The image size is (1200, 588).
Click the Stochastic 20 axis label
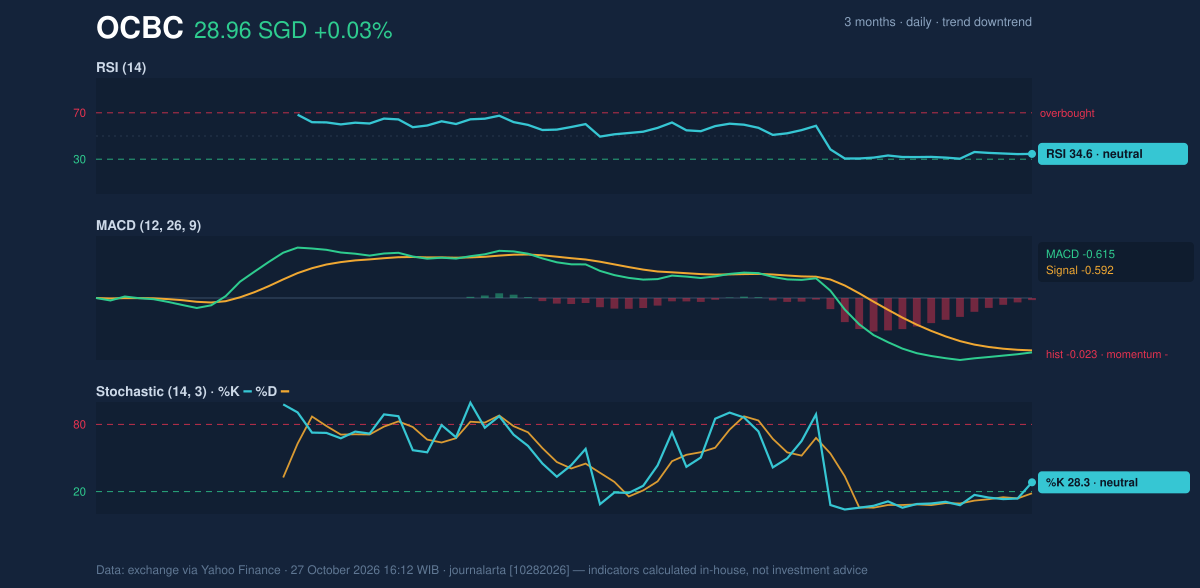click(79, 492)
